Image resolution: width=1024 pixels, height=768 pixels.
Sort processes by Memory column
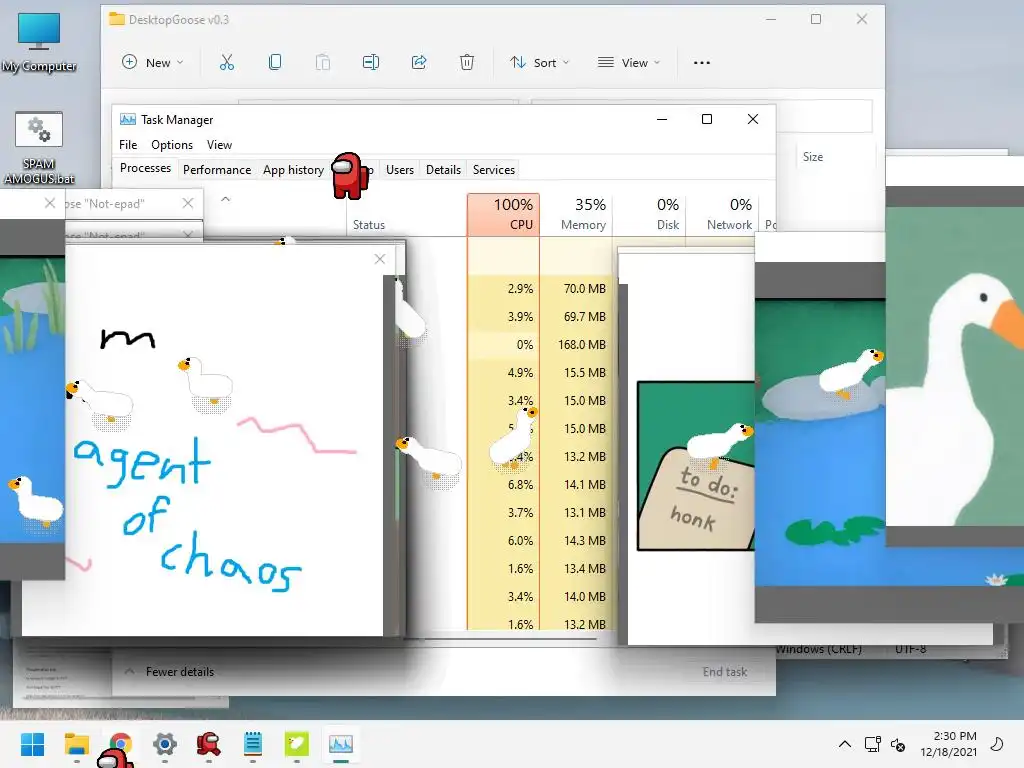point(577,214)
